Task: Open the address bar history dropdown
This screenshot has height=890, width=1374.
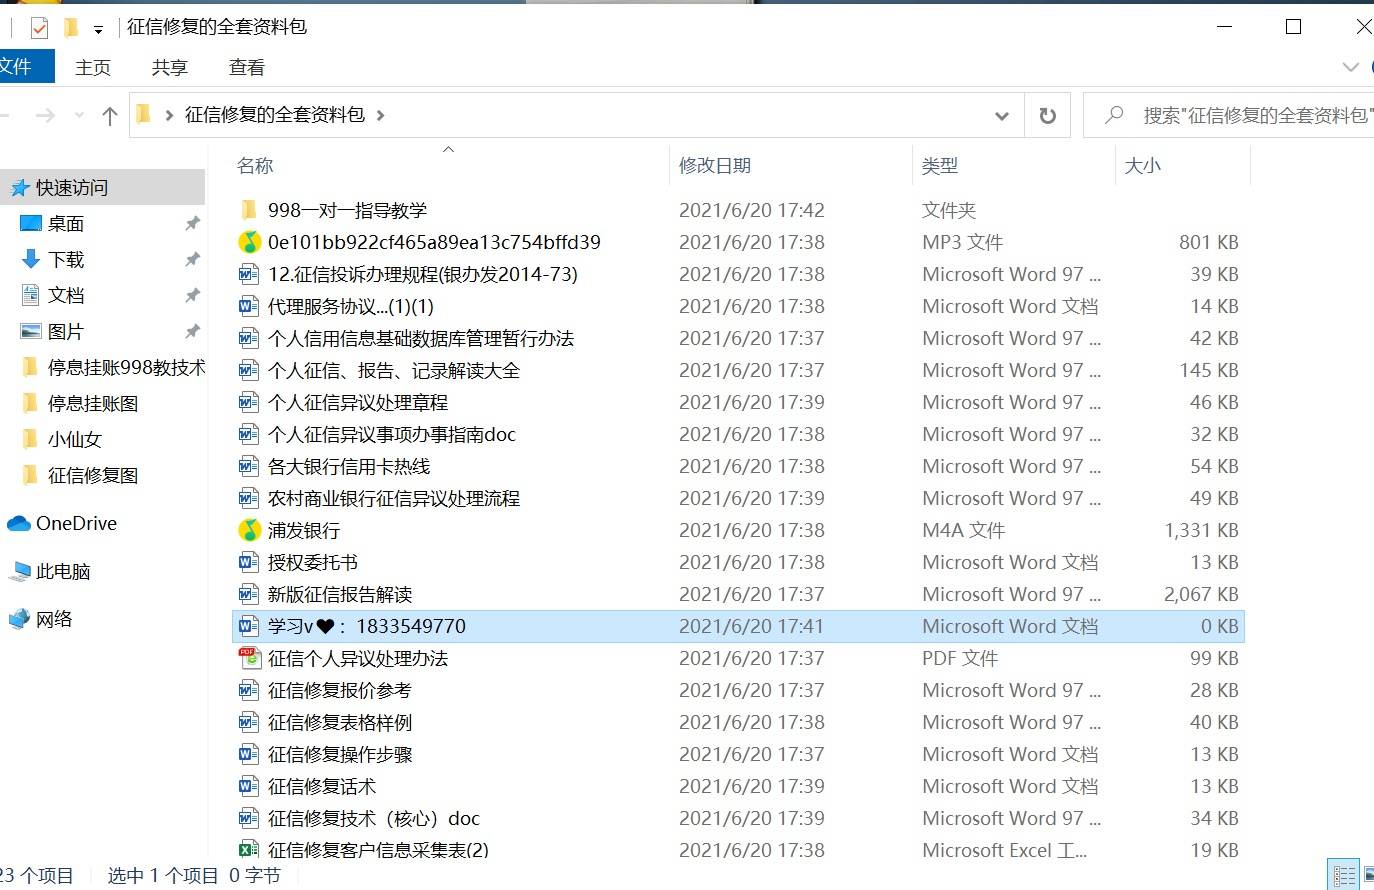Action: [x=1001, y=115]
